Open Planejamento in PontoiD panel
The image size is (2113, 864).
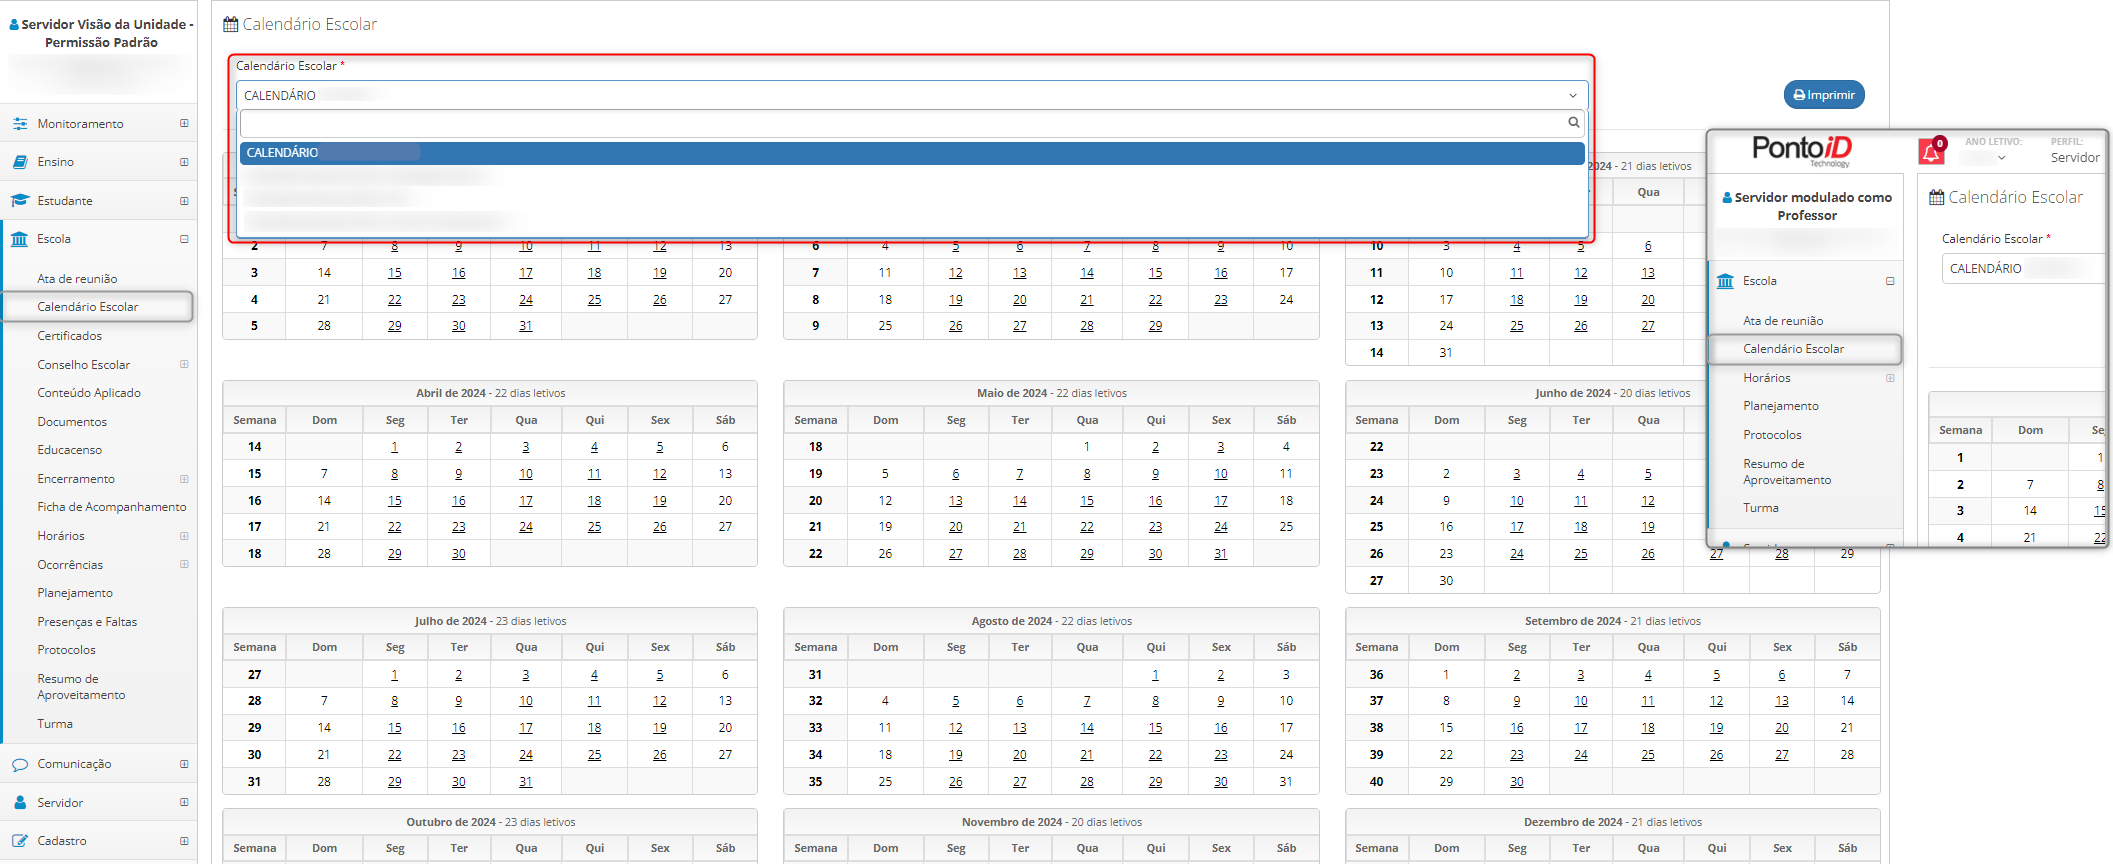(x=1781, y=406)
